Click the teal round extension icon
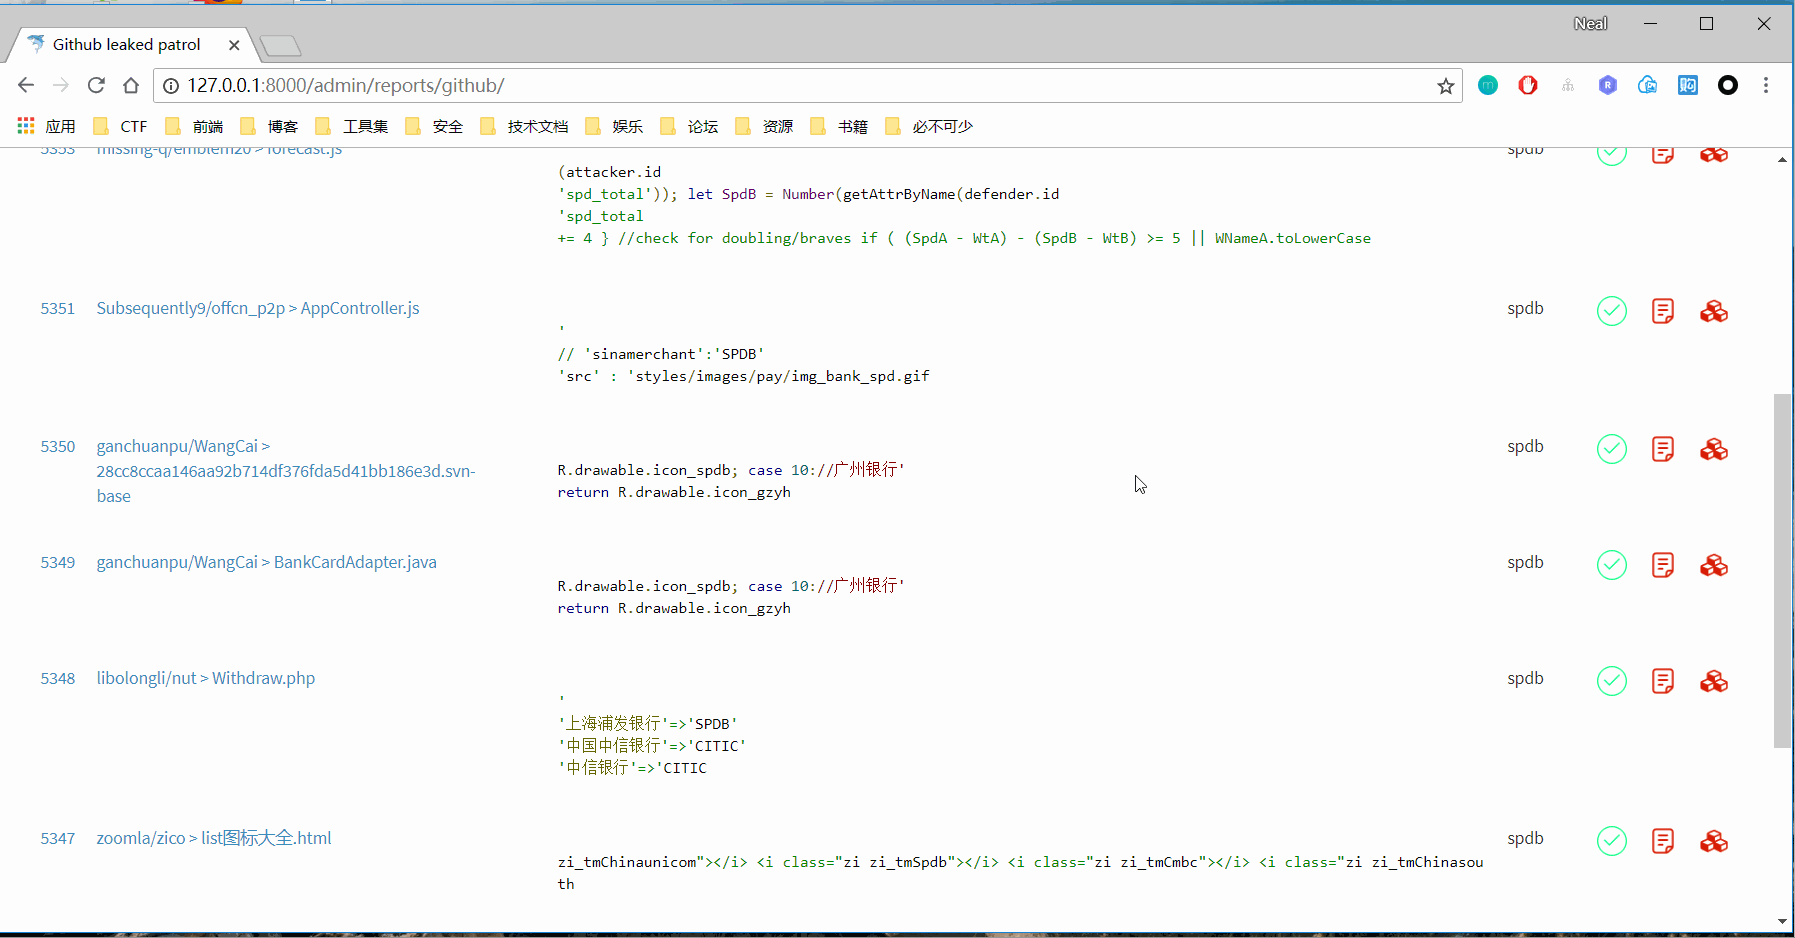This screenshot has width=1795, height=938. [1488, 85]
